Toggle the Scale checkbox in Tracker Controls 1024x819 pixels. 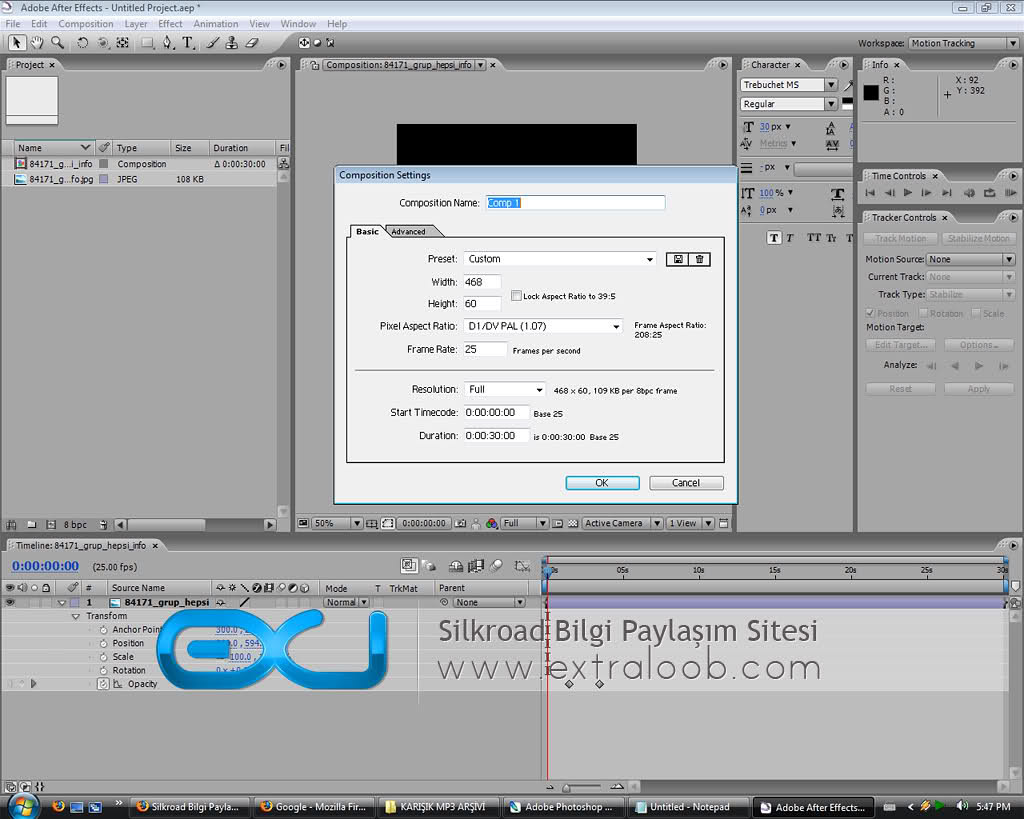click(976, 313)
